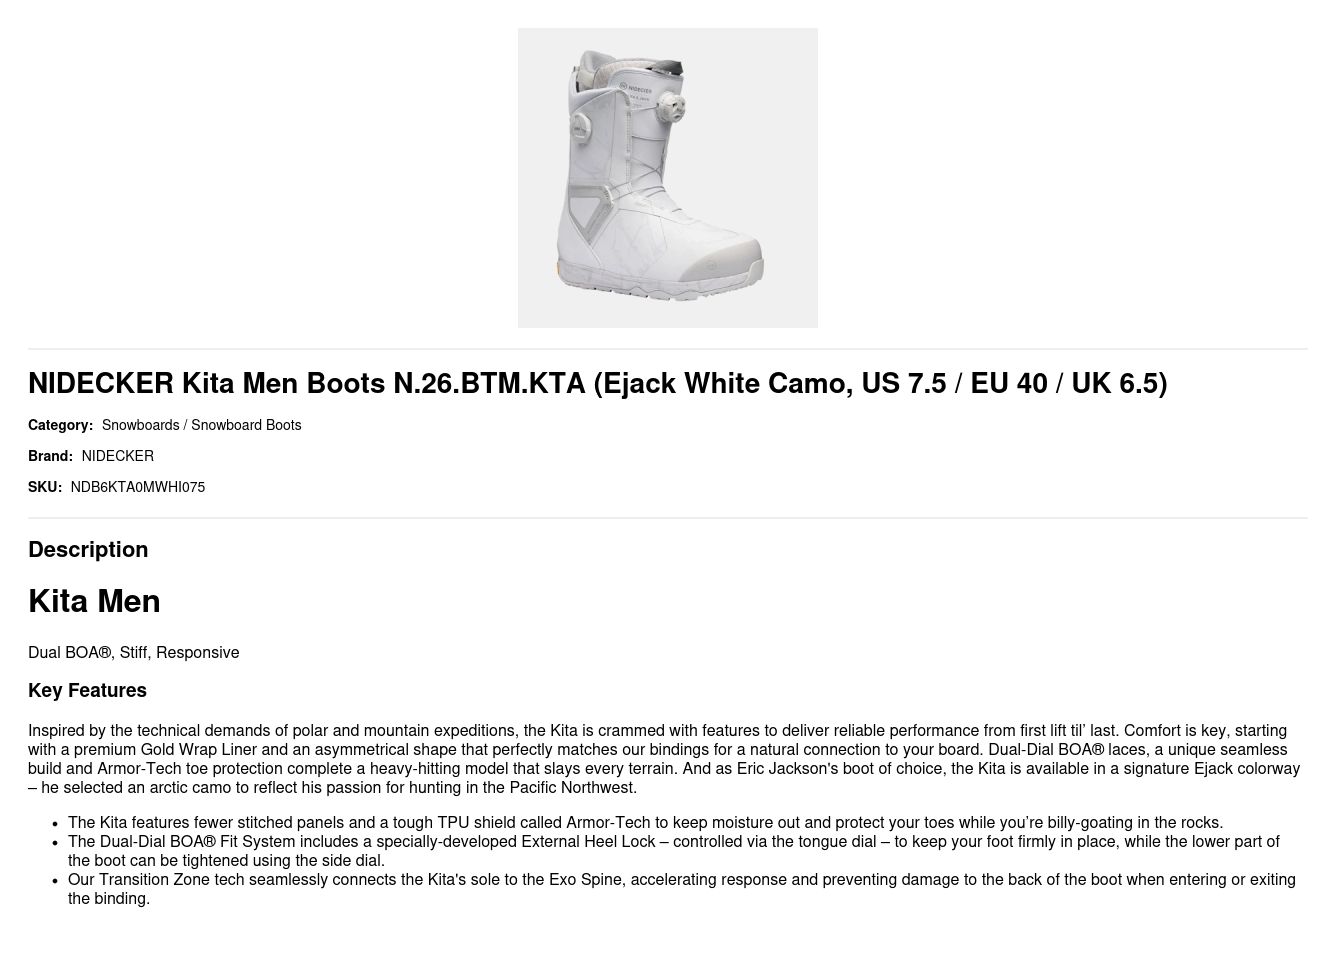The height and width of the screenshot is (954, 1328).
Task: Click the NIDECKER Kita Men Boots title
Action: point(597,383)
